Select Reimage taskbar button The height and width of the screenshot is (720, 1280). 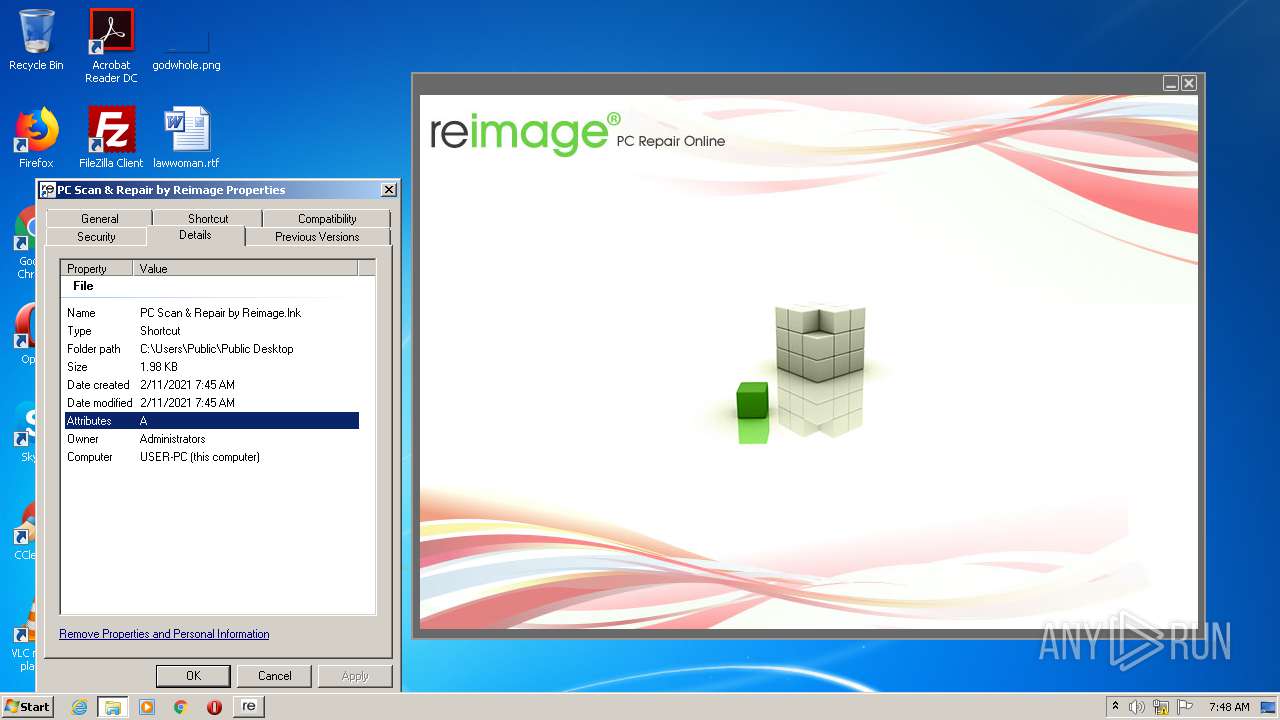tap(249, 707)
